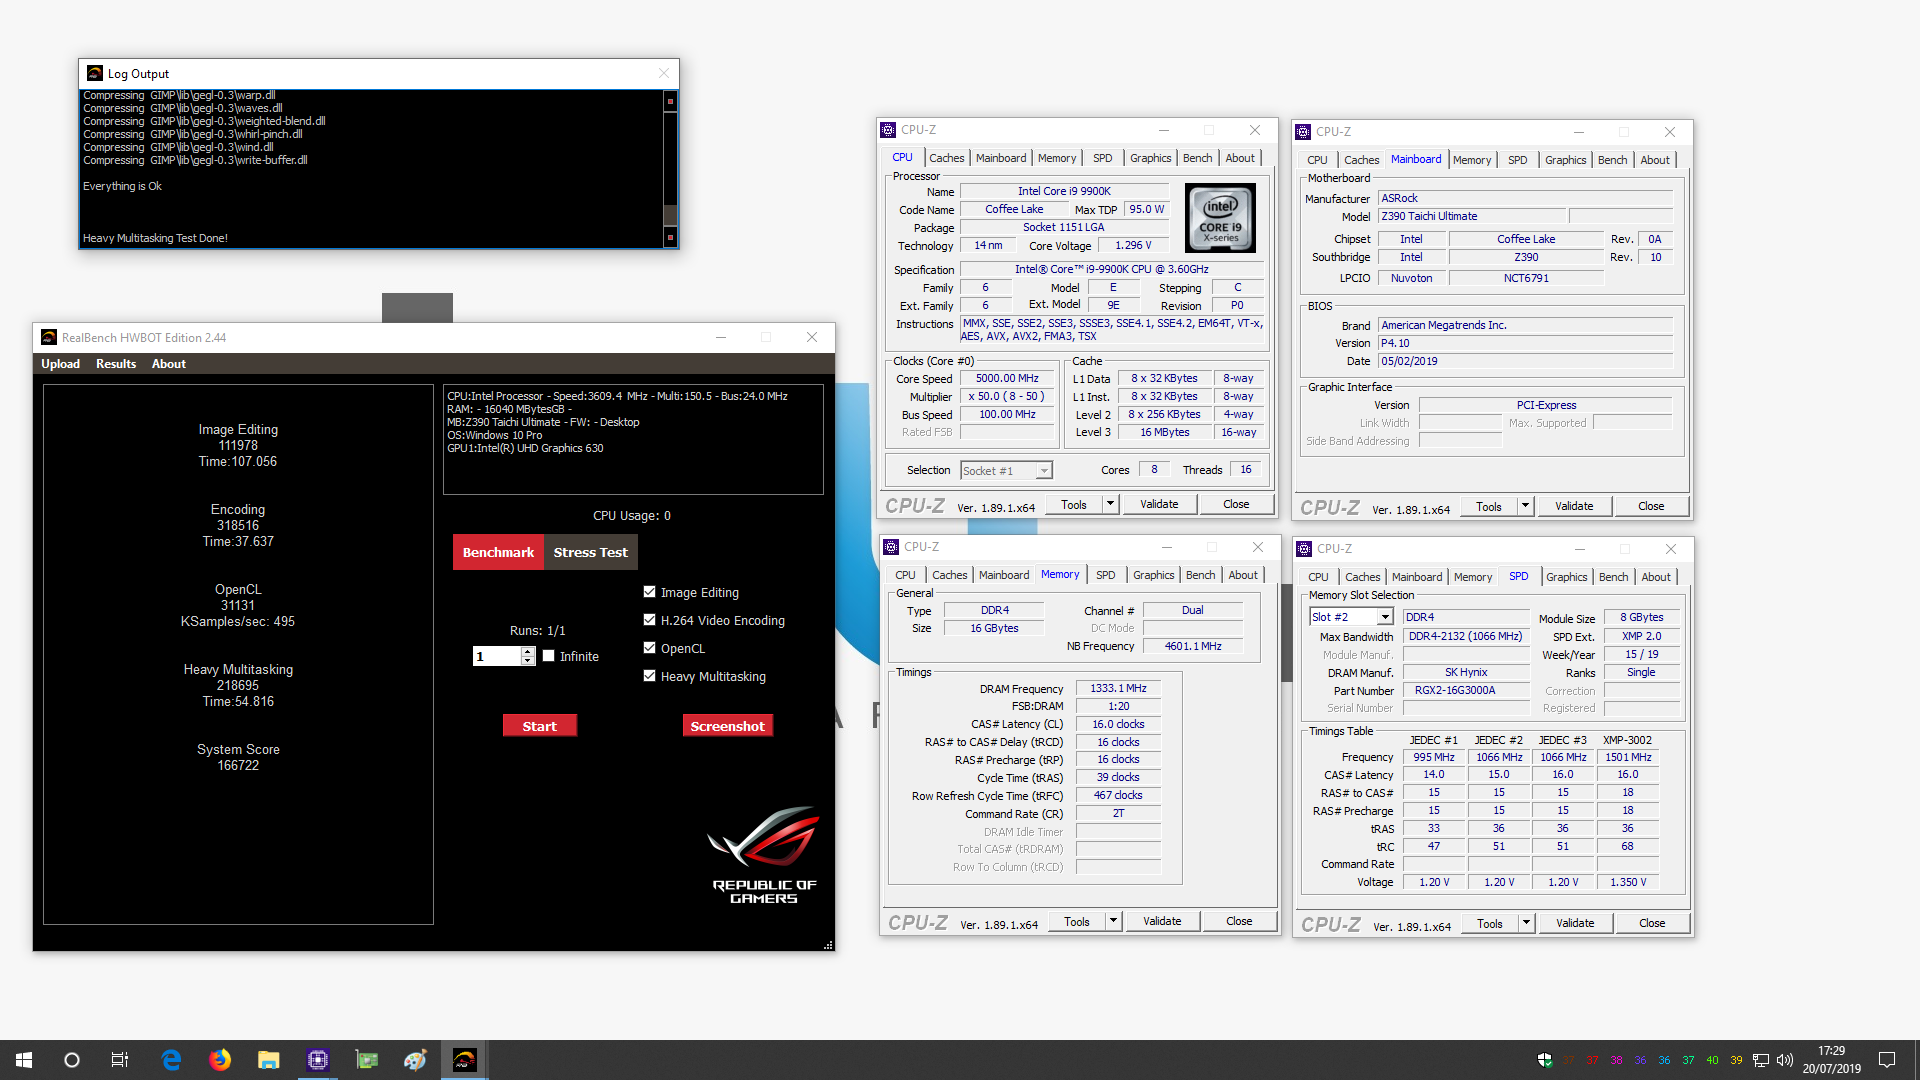The image size is (1920, 1080).
Task: Open the Action Center notifications icon
Action: tap(1887, 1060)
